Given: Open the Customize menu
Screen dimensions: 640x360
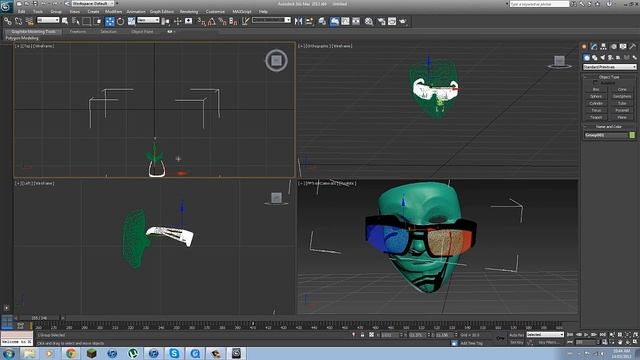Looking at the screenshot, I should pyautogui.click(x=215, y=11).
